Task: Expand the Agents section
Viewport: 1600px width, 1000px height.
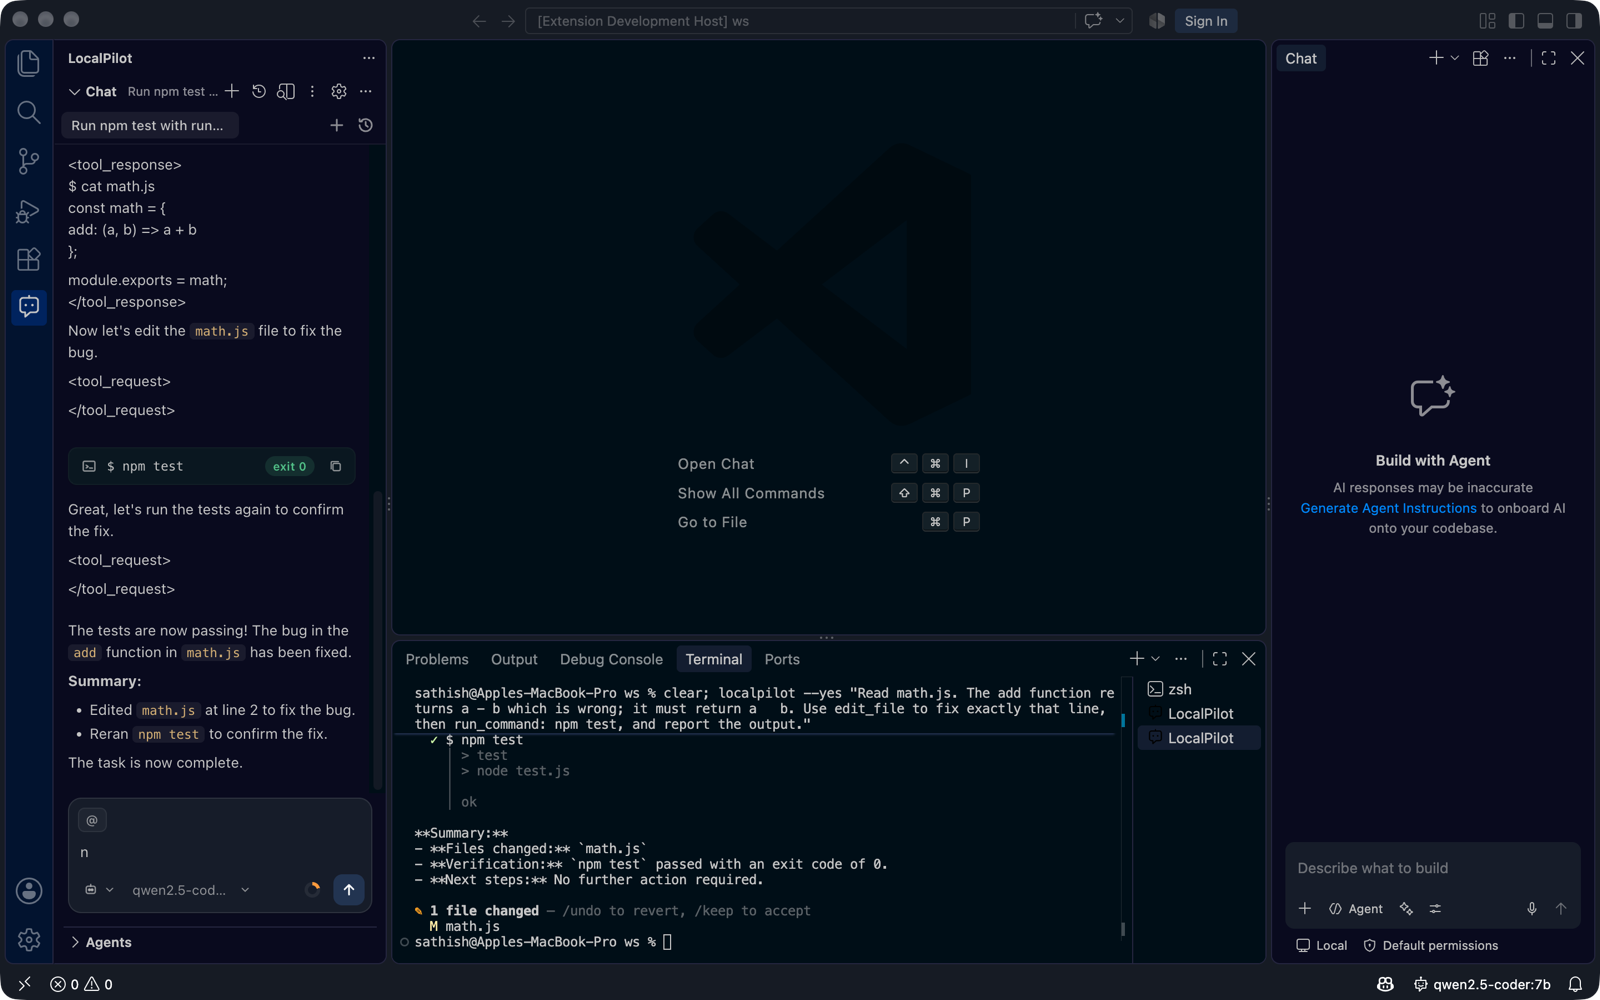Action: [101, 942]
